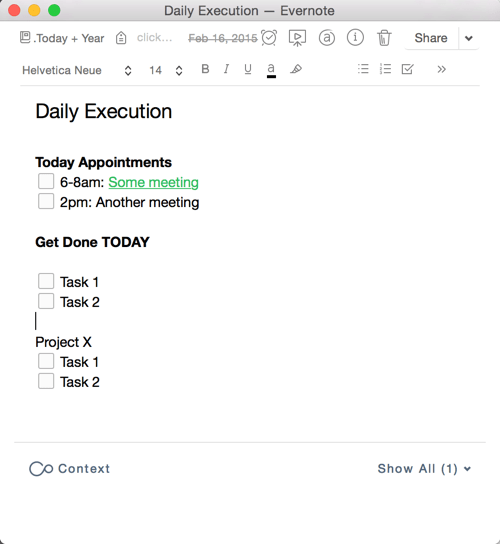Check the 6-8am Some meeting checkbox
This screenshot has height=544, width=500.
click(x=46, y=181)
